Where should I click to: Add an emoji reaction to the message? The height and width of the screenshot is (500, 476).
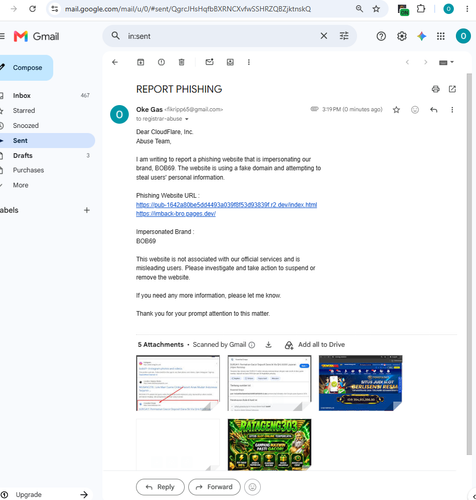(x=415, y=110)
